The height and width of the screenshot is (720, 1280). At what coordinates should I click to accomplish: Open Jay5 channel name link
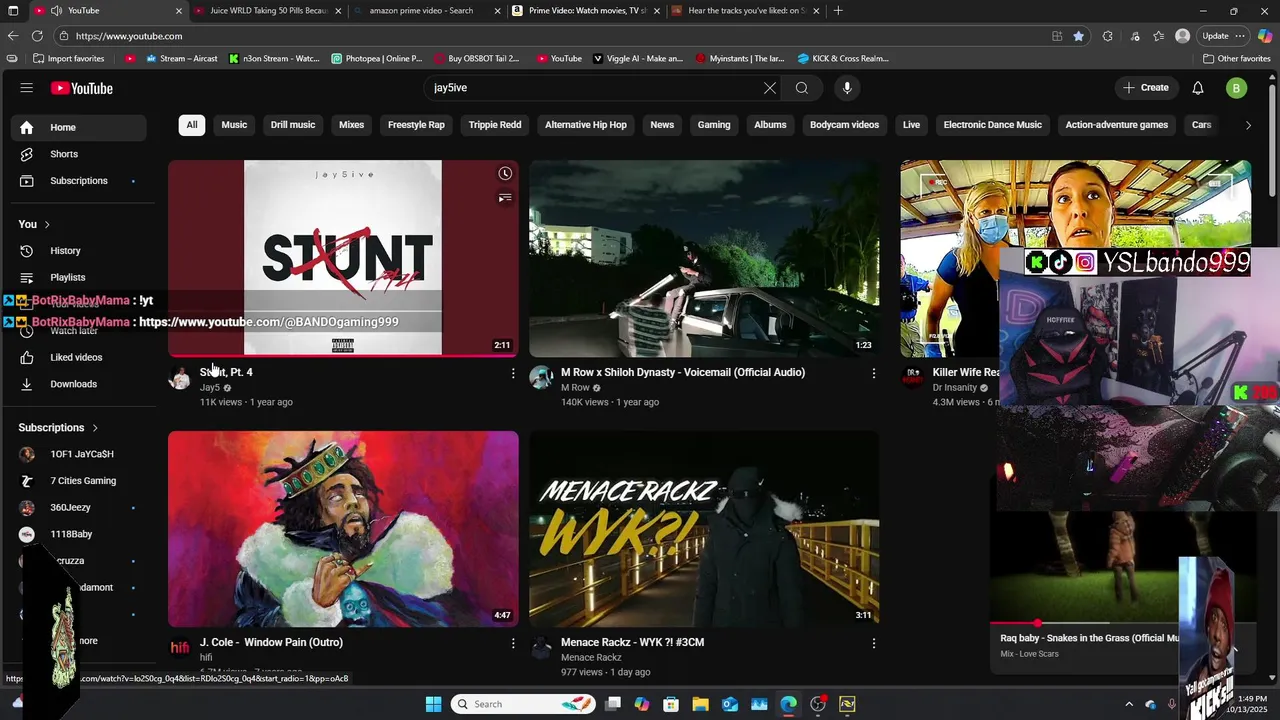point(210,388)
